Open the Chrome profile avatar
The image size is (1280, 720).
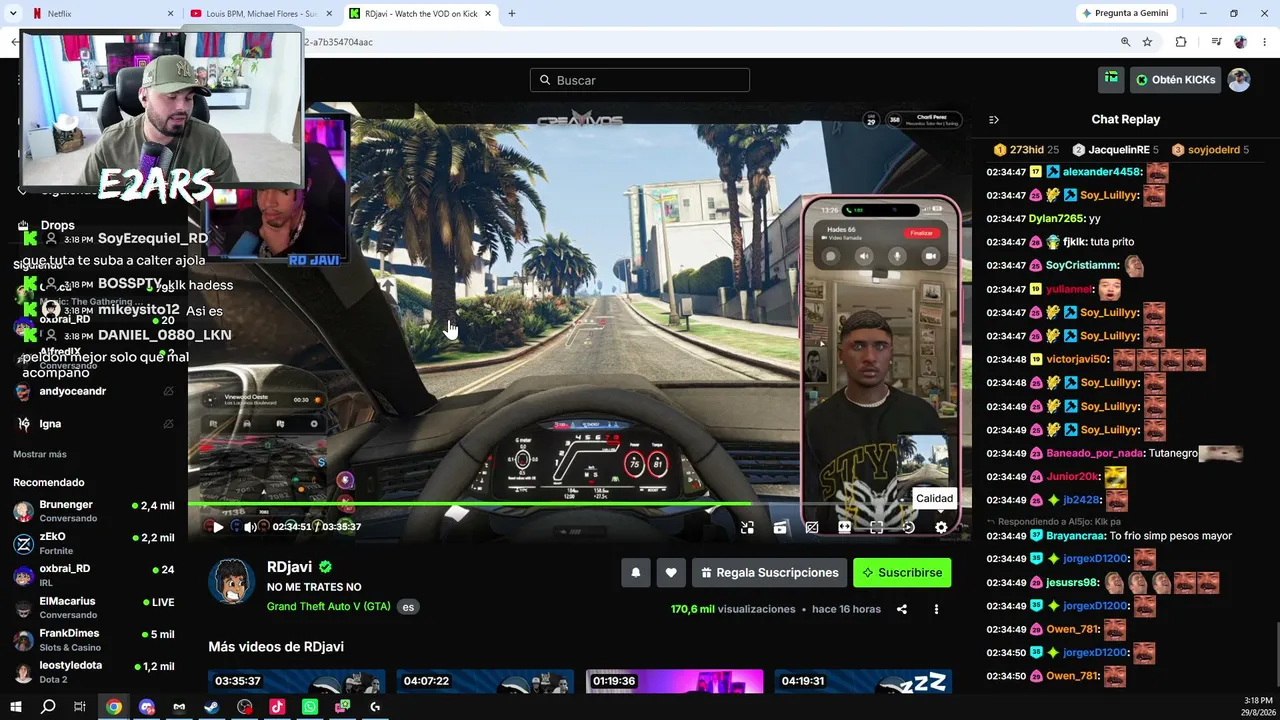click(1241, 42)
